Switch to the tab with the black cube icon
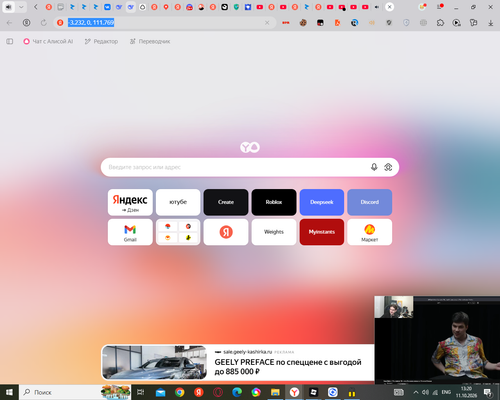 225,7
